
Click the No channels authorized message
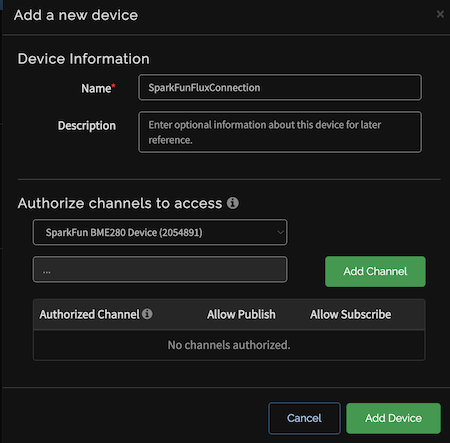point(229,345)
